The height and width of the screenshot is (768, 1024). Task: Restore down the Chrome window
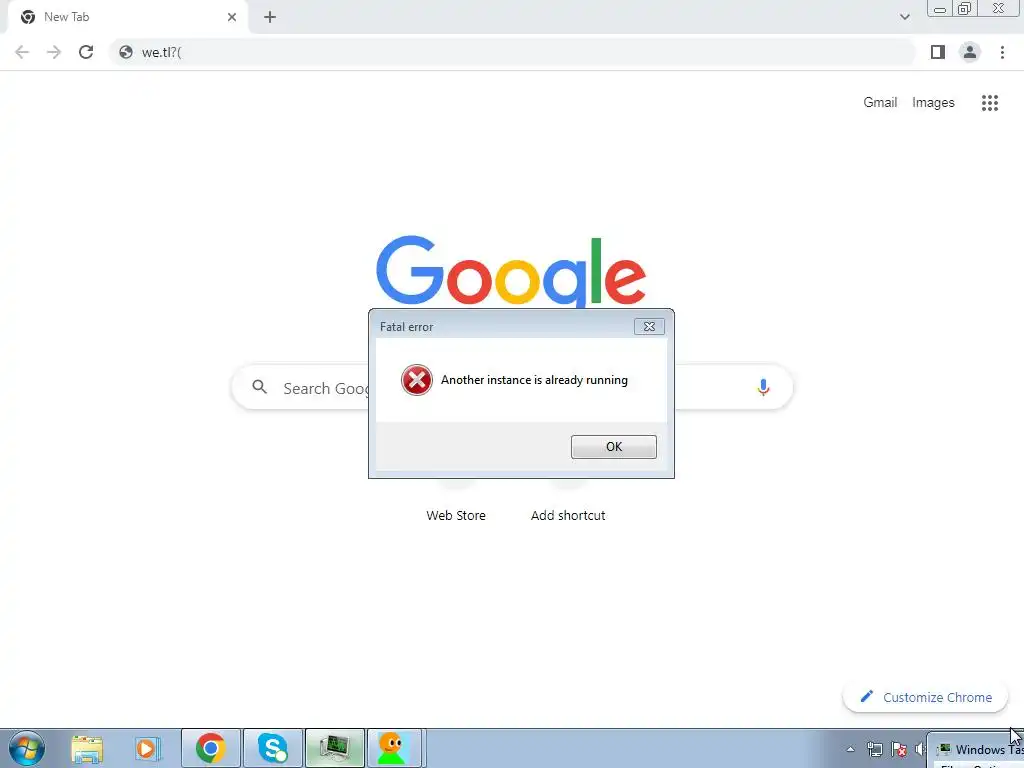click(964, 9)
